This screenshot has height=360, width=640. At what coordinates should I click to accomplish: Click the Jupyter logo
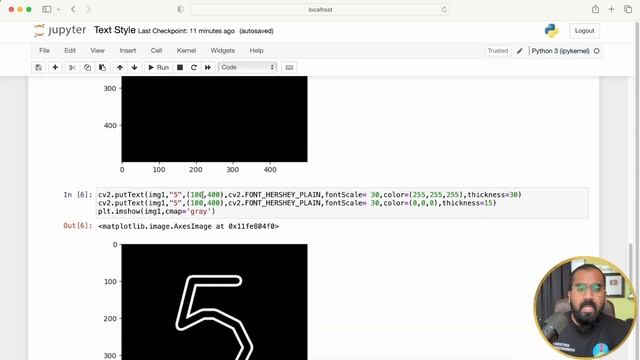point(60,30)
